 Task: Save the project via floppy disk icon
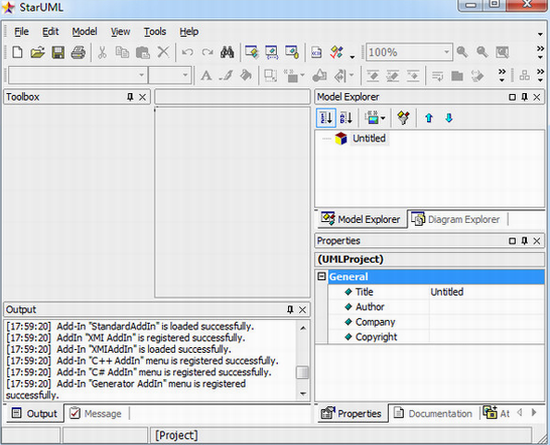pos(58,53)
